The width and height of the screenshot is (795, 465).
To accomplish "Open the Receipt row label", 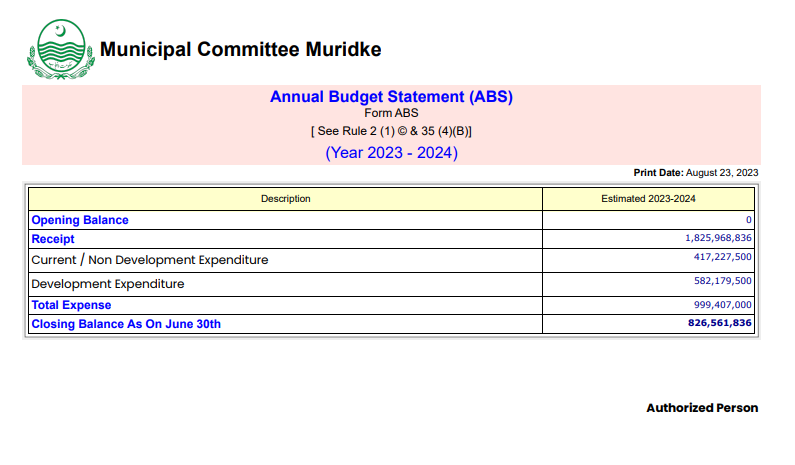I will [x=53, y=239].
